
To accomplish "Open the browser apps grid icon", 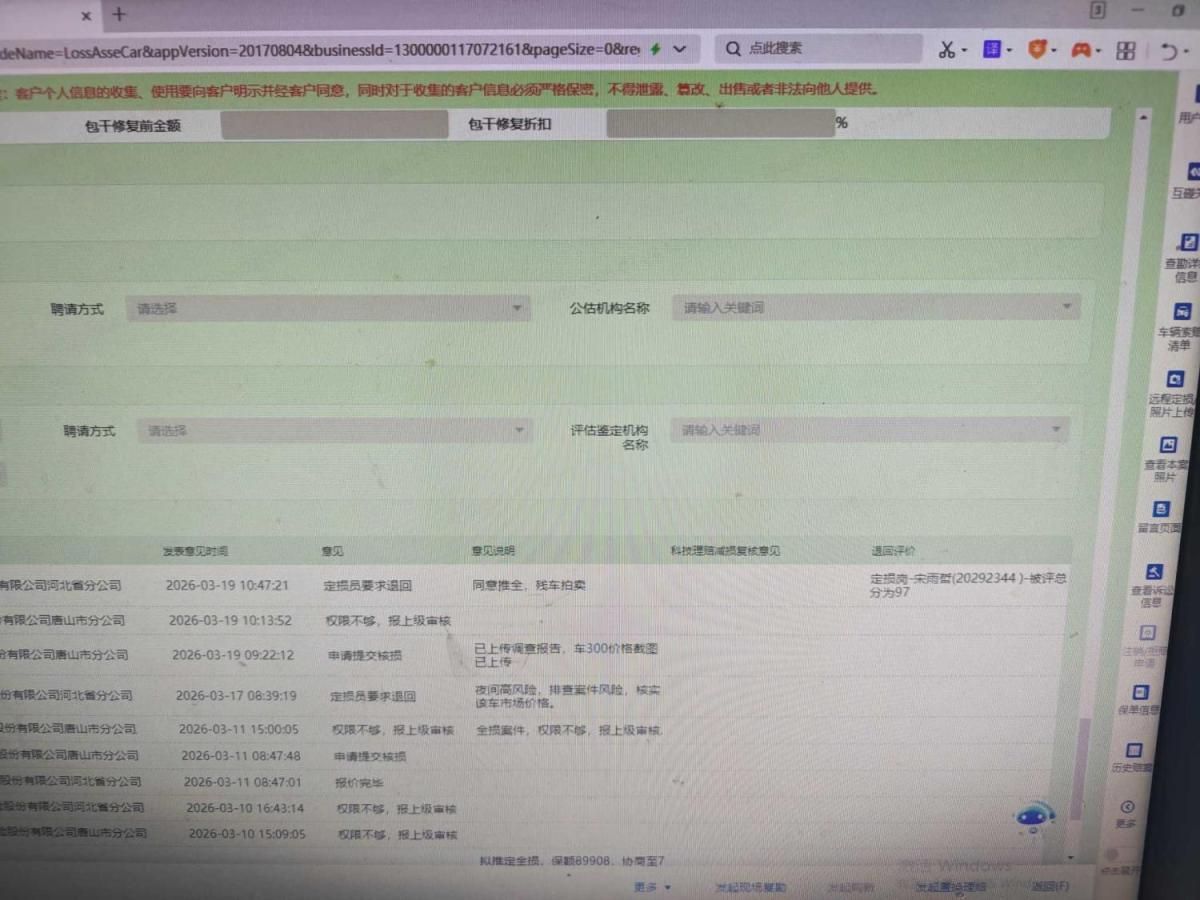I will click(x=1126, y=50).
